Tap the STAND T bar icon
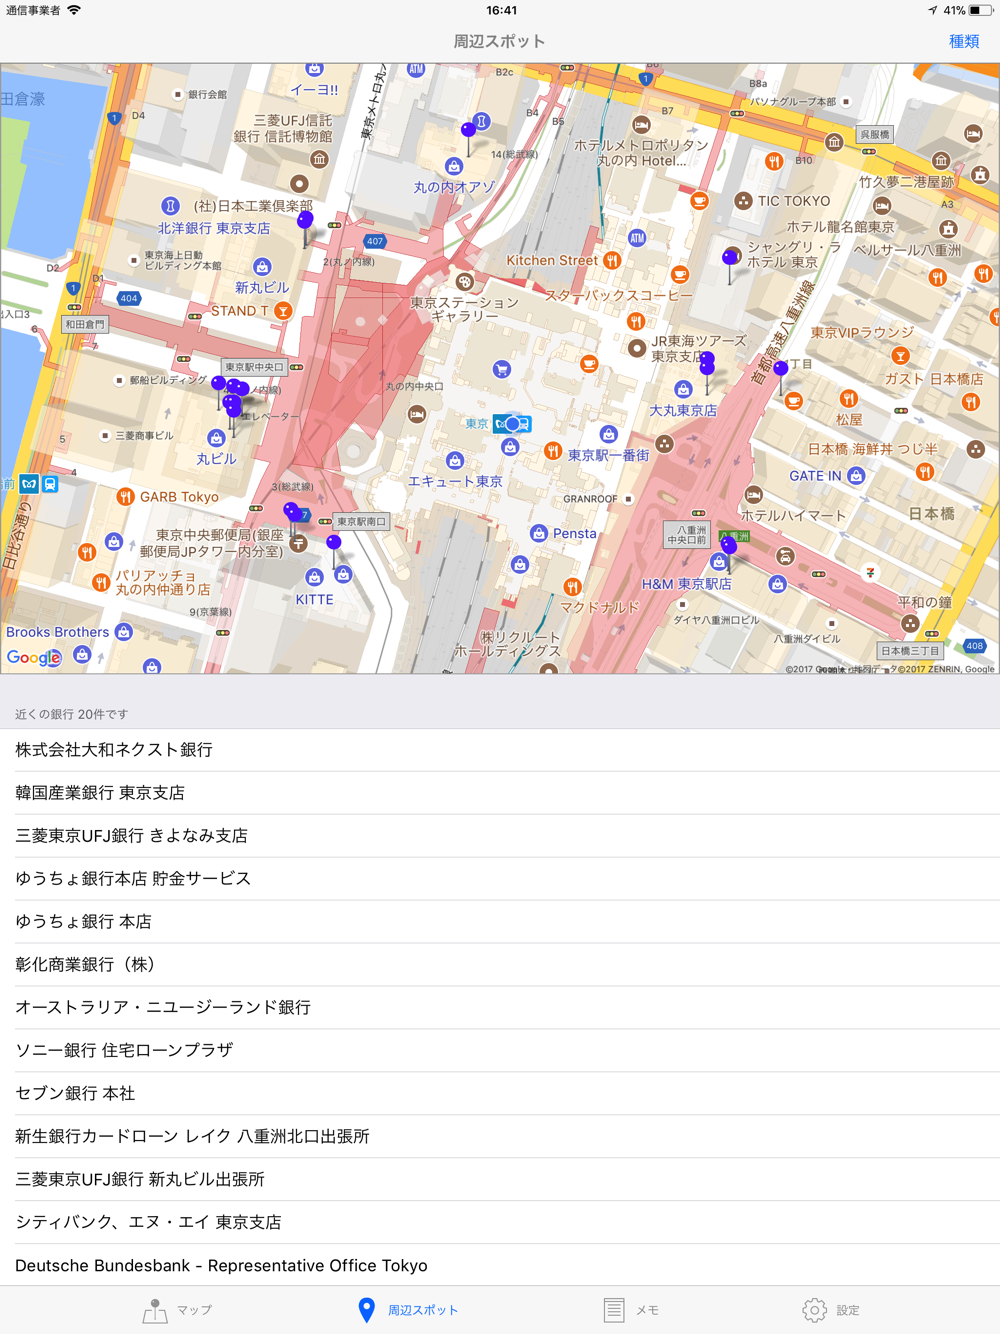Image resolution: width=1000 pixels, height=1334 pixels. [x=284, y=311]
